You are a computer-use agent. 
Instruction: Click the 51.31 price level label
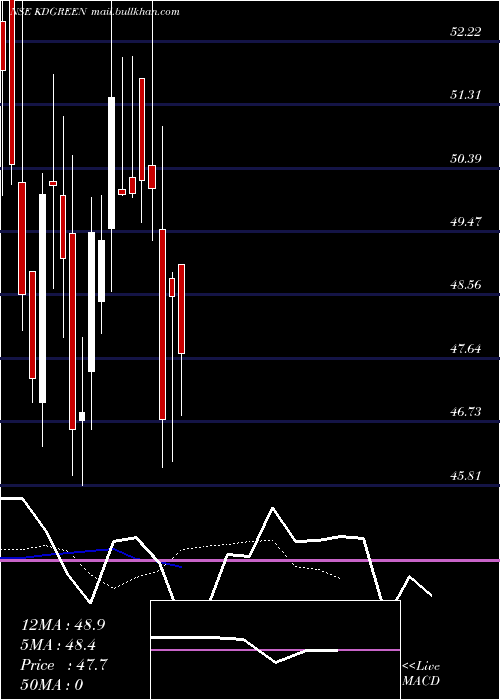[466, 95]
